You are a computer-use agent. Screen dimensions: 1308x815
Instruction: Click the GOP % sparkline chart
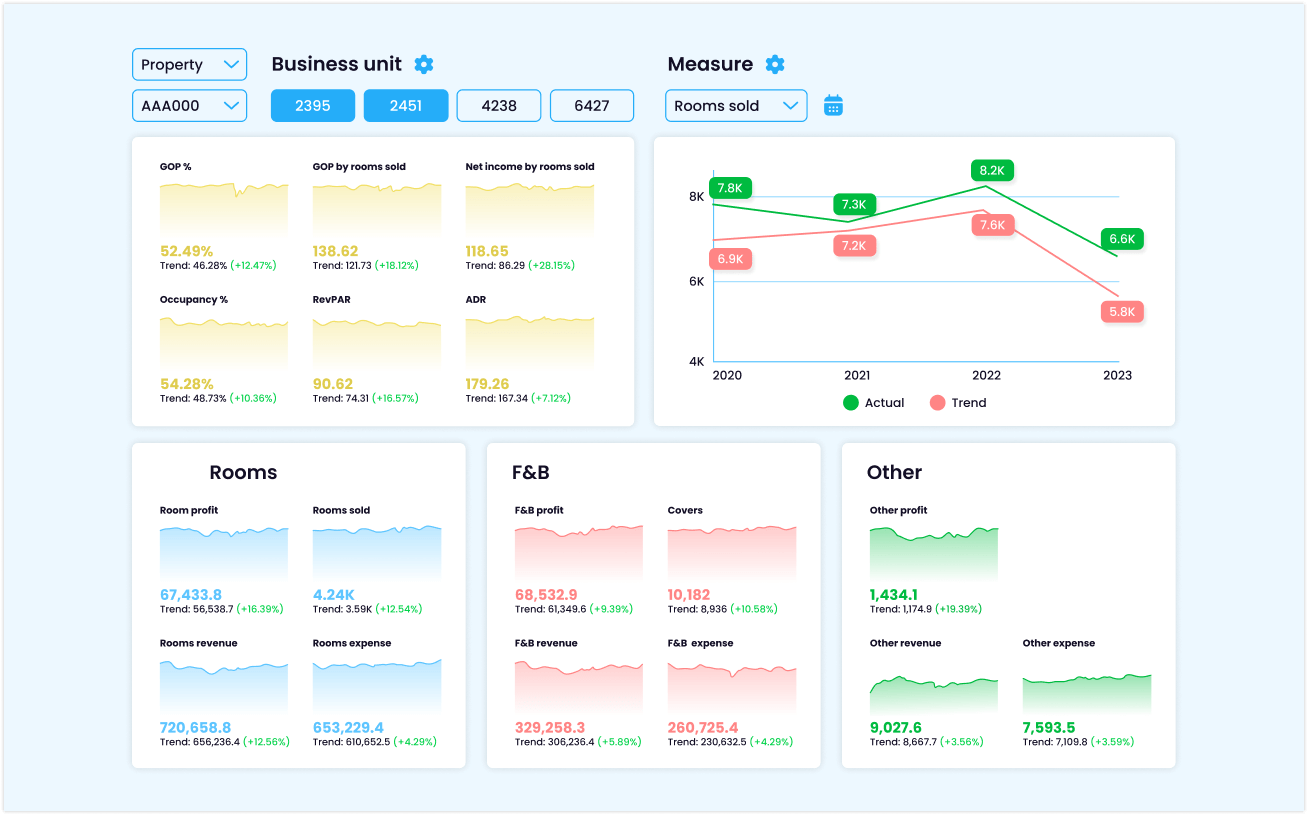click(224, 209)
